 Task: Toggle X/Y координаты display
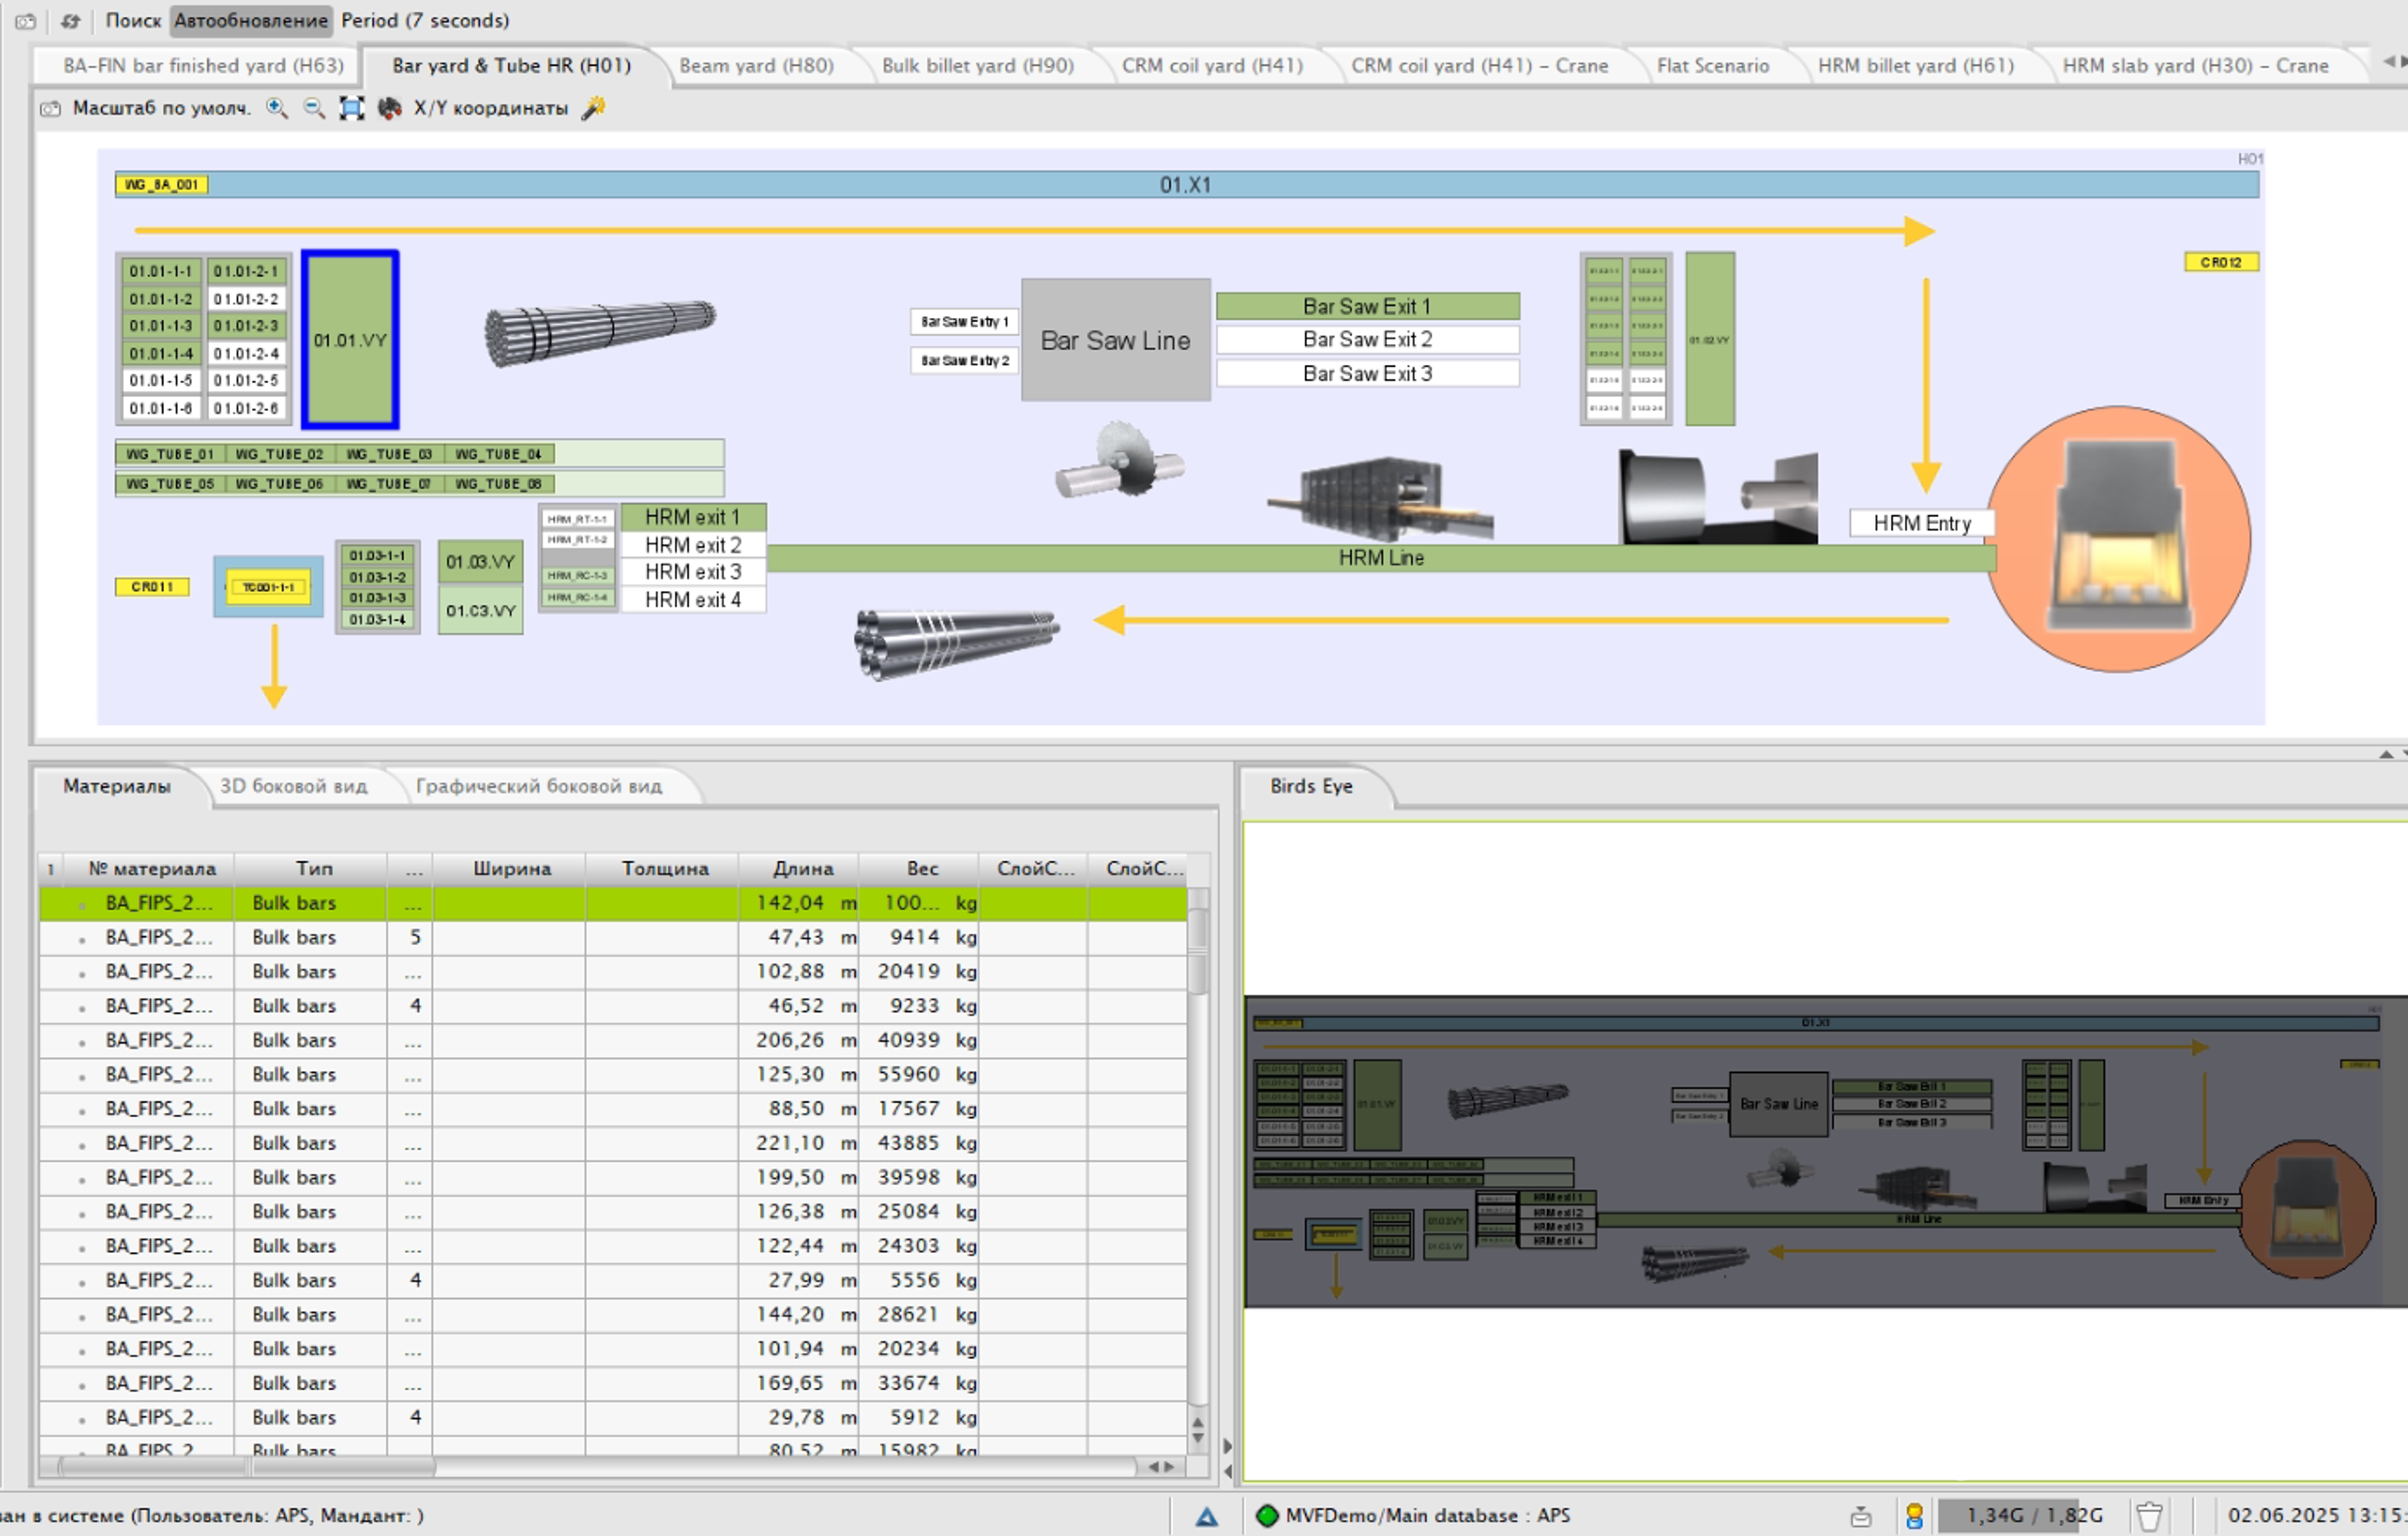coord(491,108)
